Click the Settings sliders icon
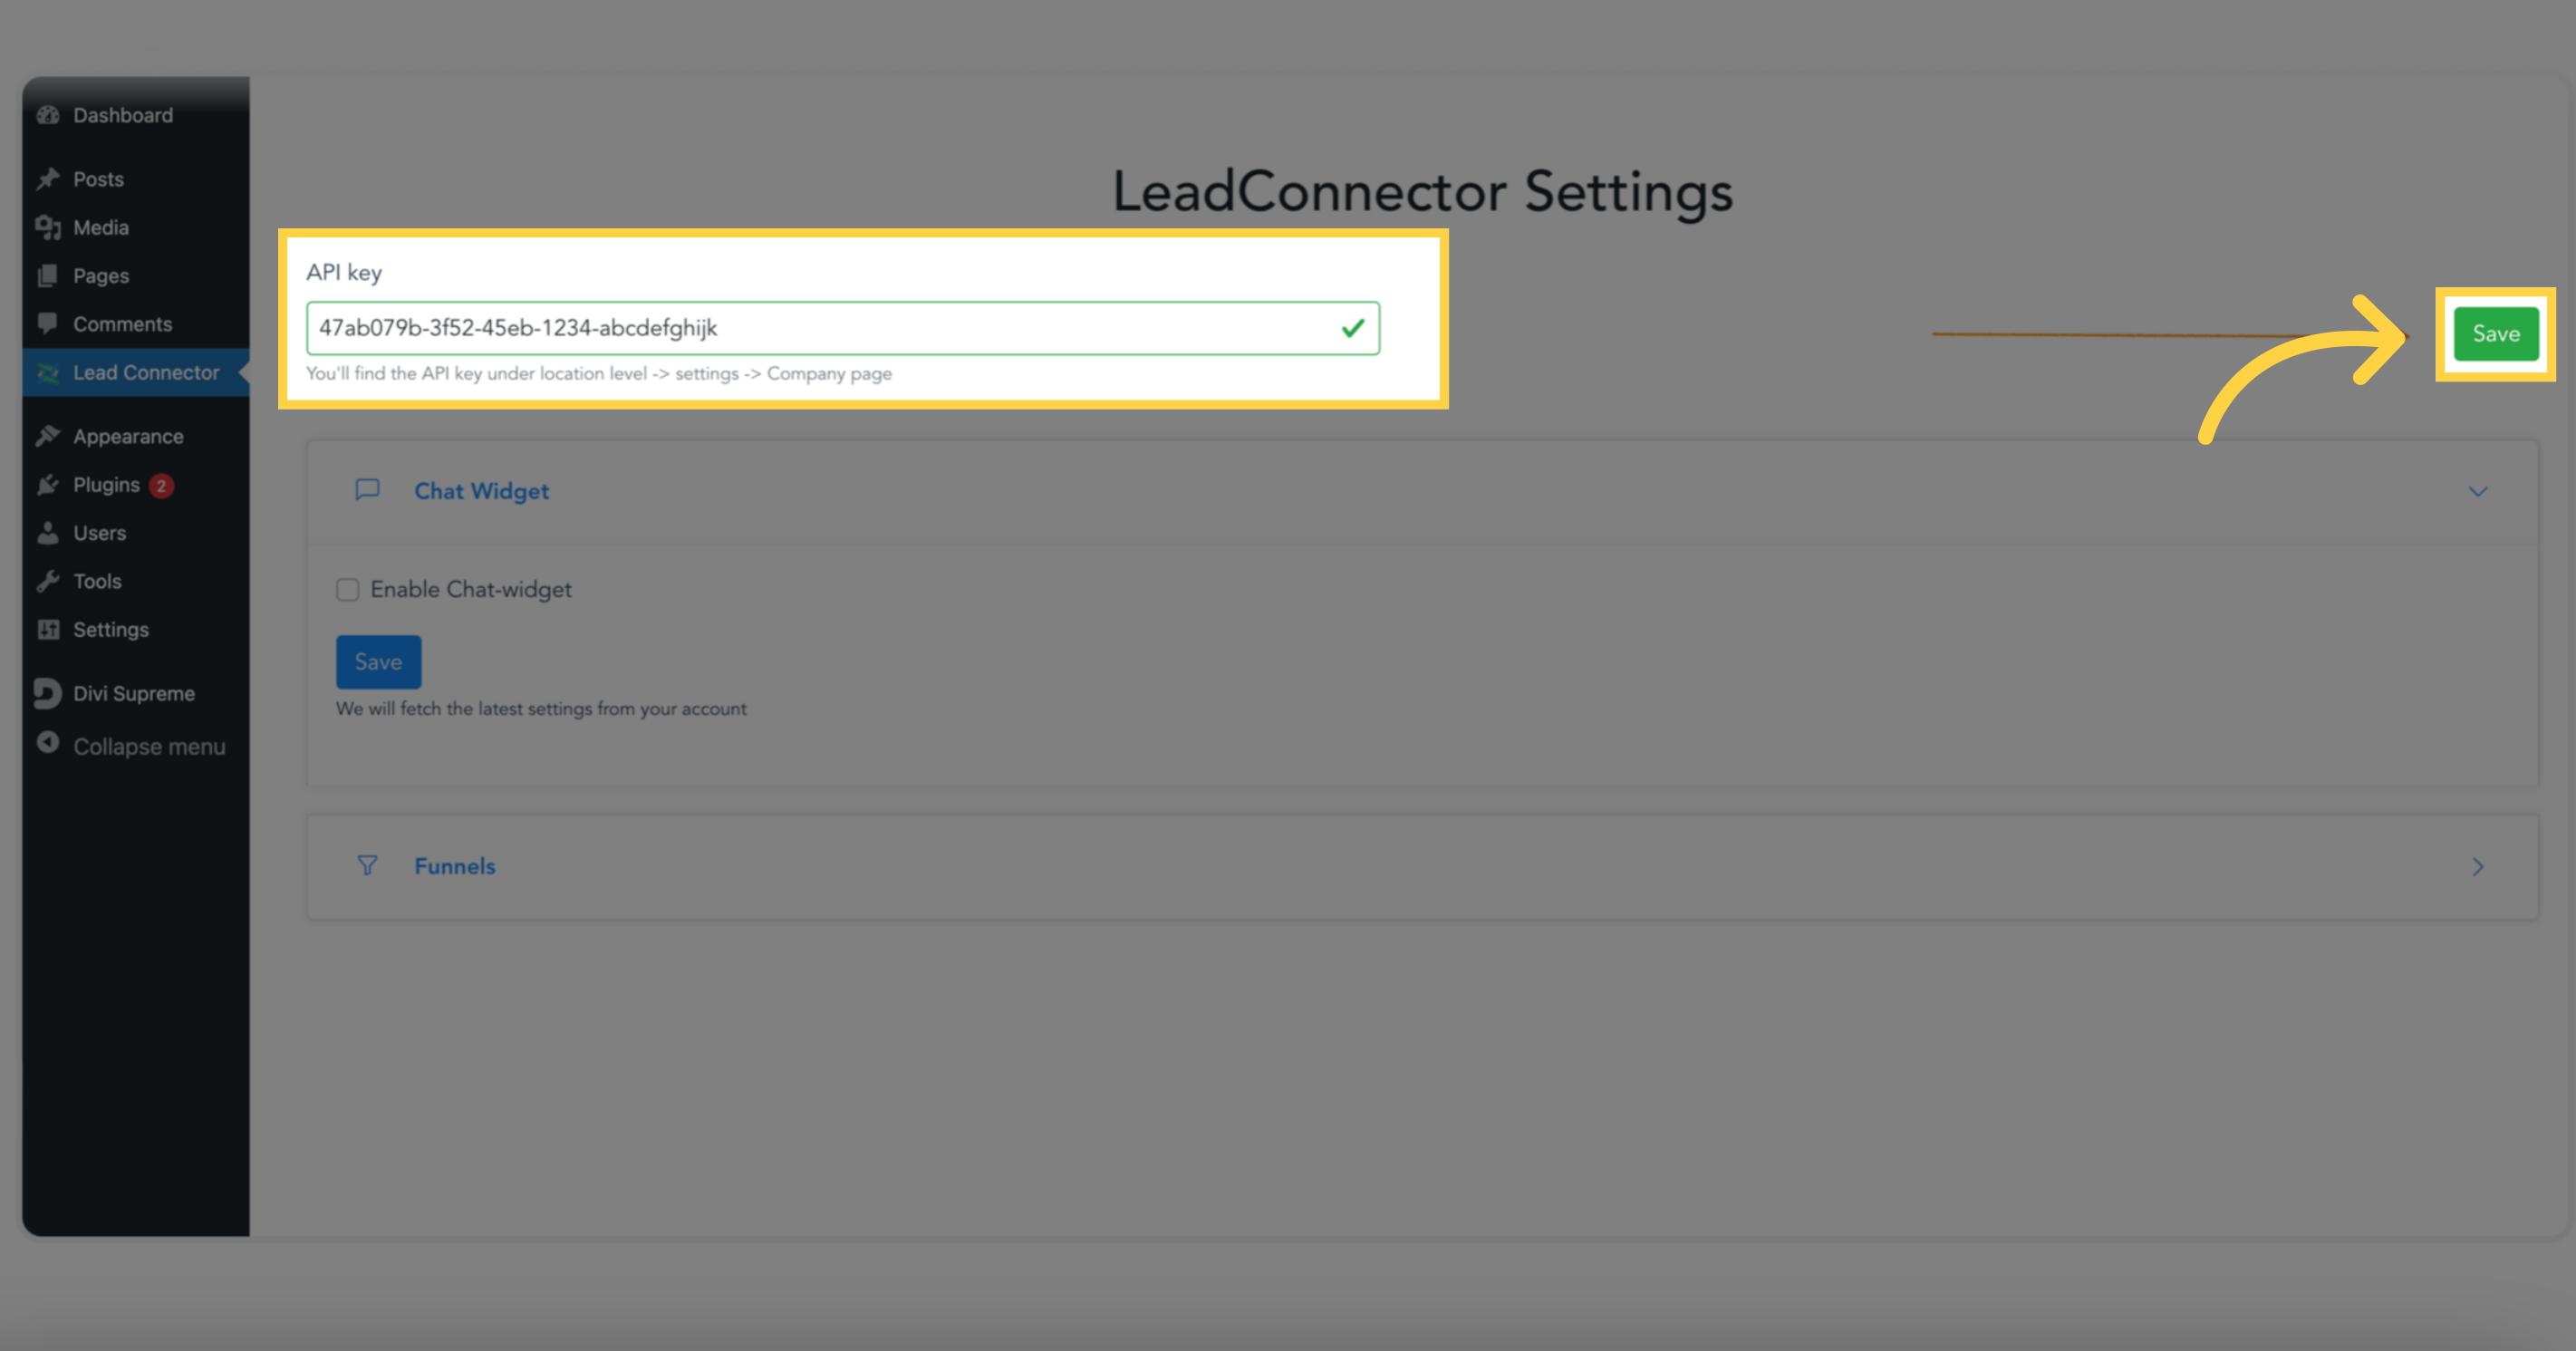Image resolution: width=2576 pixels, height=1351 pixels. pyautogui.click(x=48, y=629)
